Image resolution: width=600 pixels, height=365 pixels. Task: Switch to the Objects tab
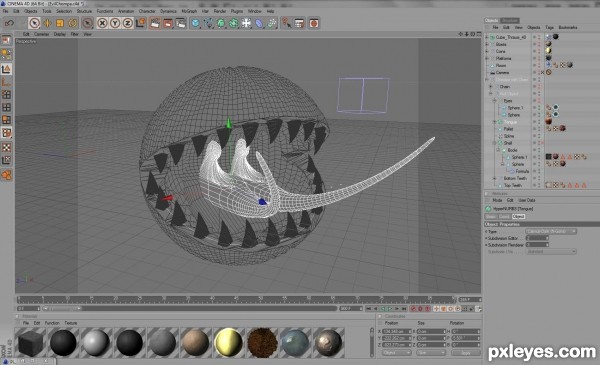pyautogui.click(x=491, y=20)
